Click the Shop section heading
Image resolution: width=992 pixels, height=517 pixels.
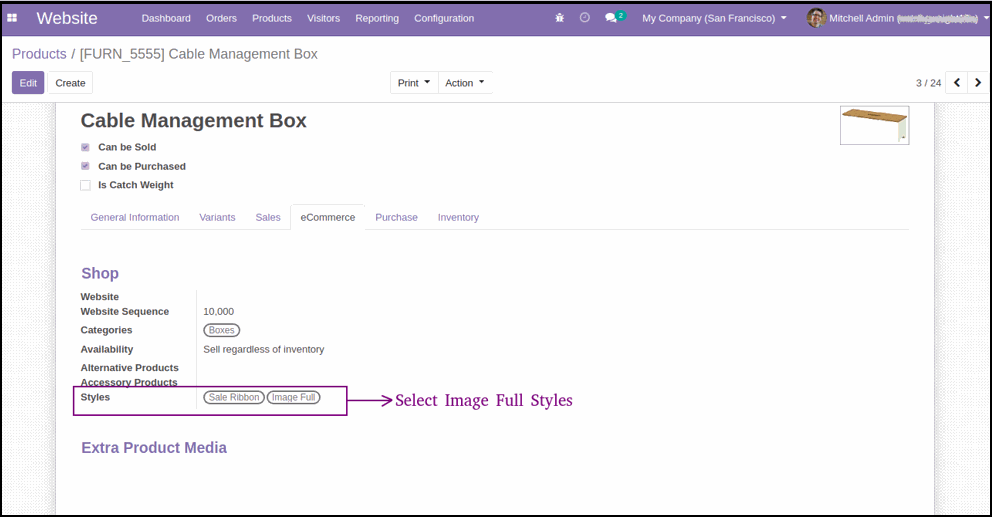pyautogui.click(x=100, y=273)
